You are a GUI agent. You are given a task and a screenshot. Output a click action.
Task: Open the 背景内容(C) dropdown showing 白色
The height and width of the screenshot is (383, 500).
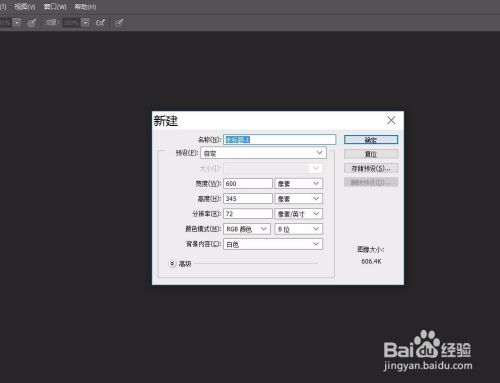tap(273, 244)
